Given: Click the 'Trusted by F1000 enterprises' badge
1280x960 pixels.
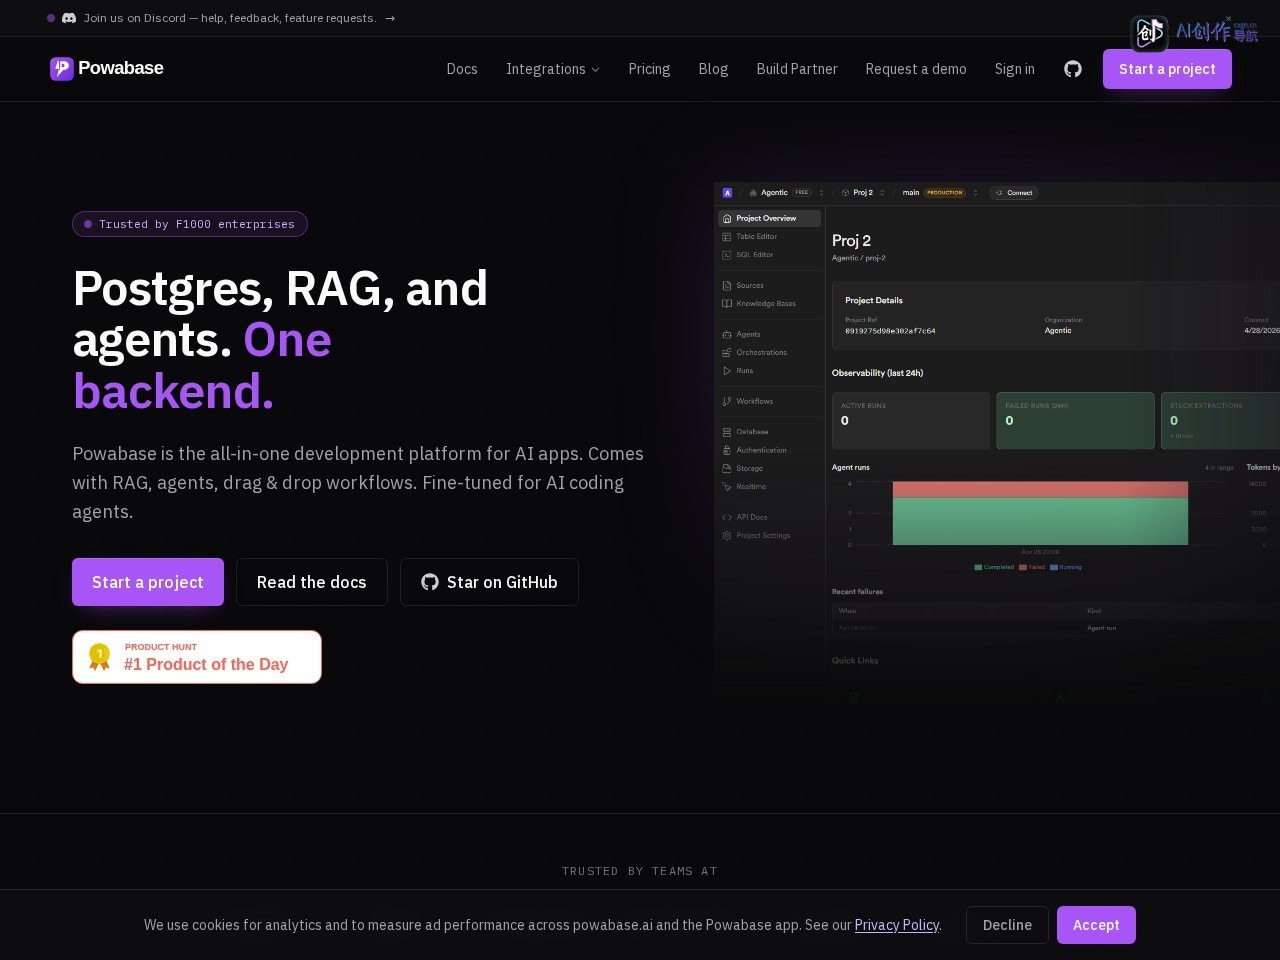Looking at the screenshot, I should [x=190, y=224].
